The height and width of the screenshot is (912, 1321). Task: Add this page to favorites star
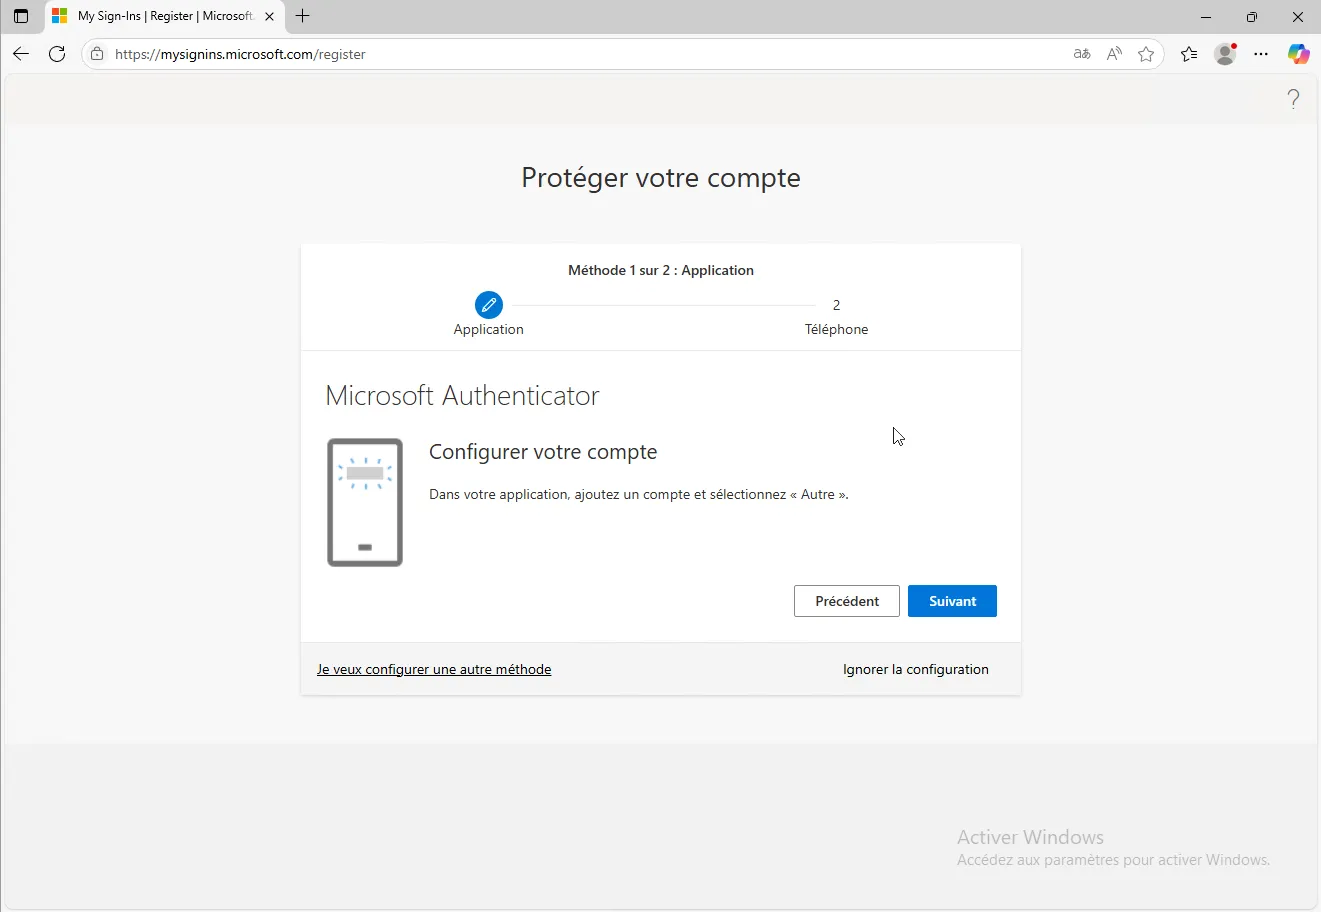[1146, 54]
